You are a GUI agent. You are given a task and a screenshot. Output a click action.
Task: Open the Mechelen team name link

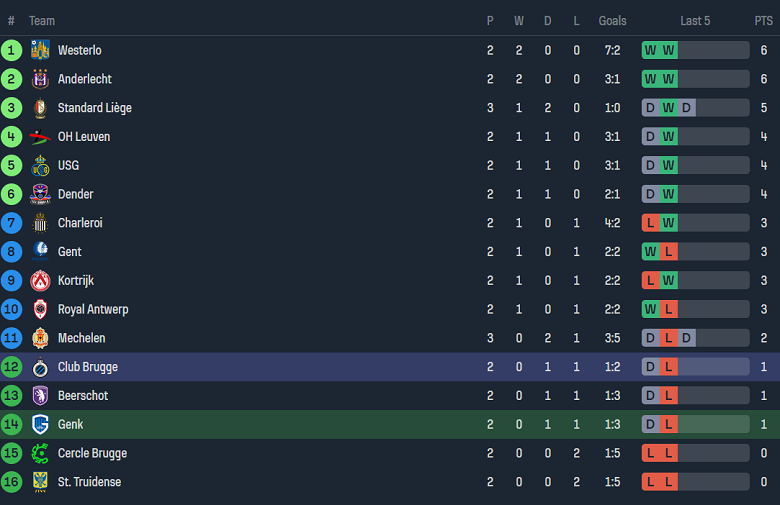pos(81,338)
